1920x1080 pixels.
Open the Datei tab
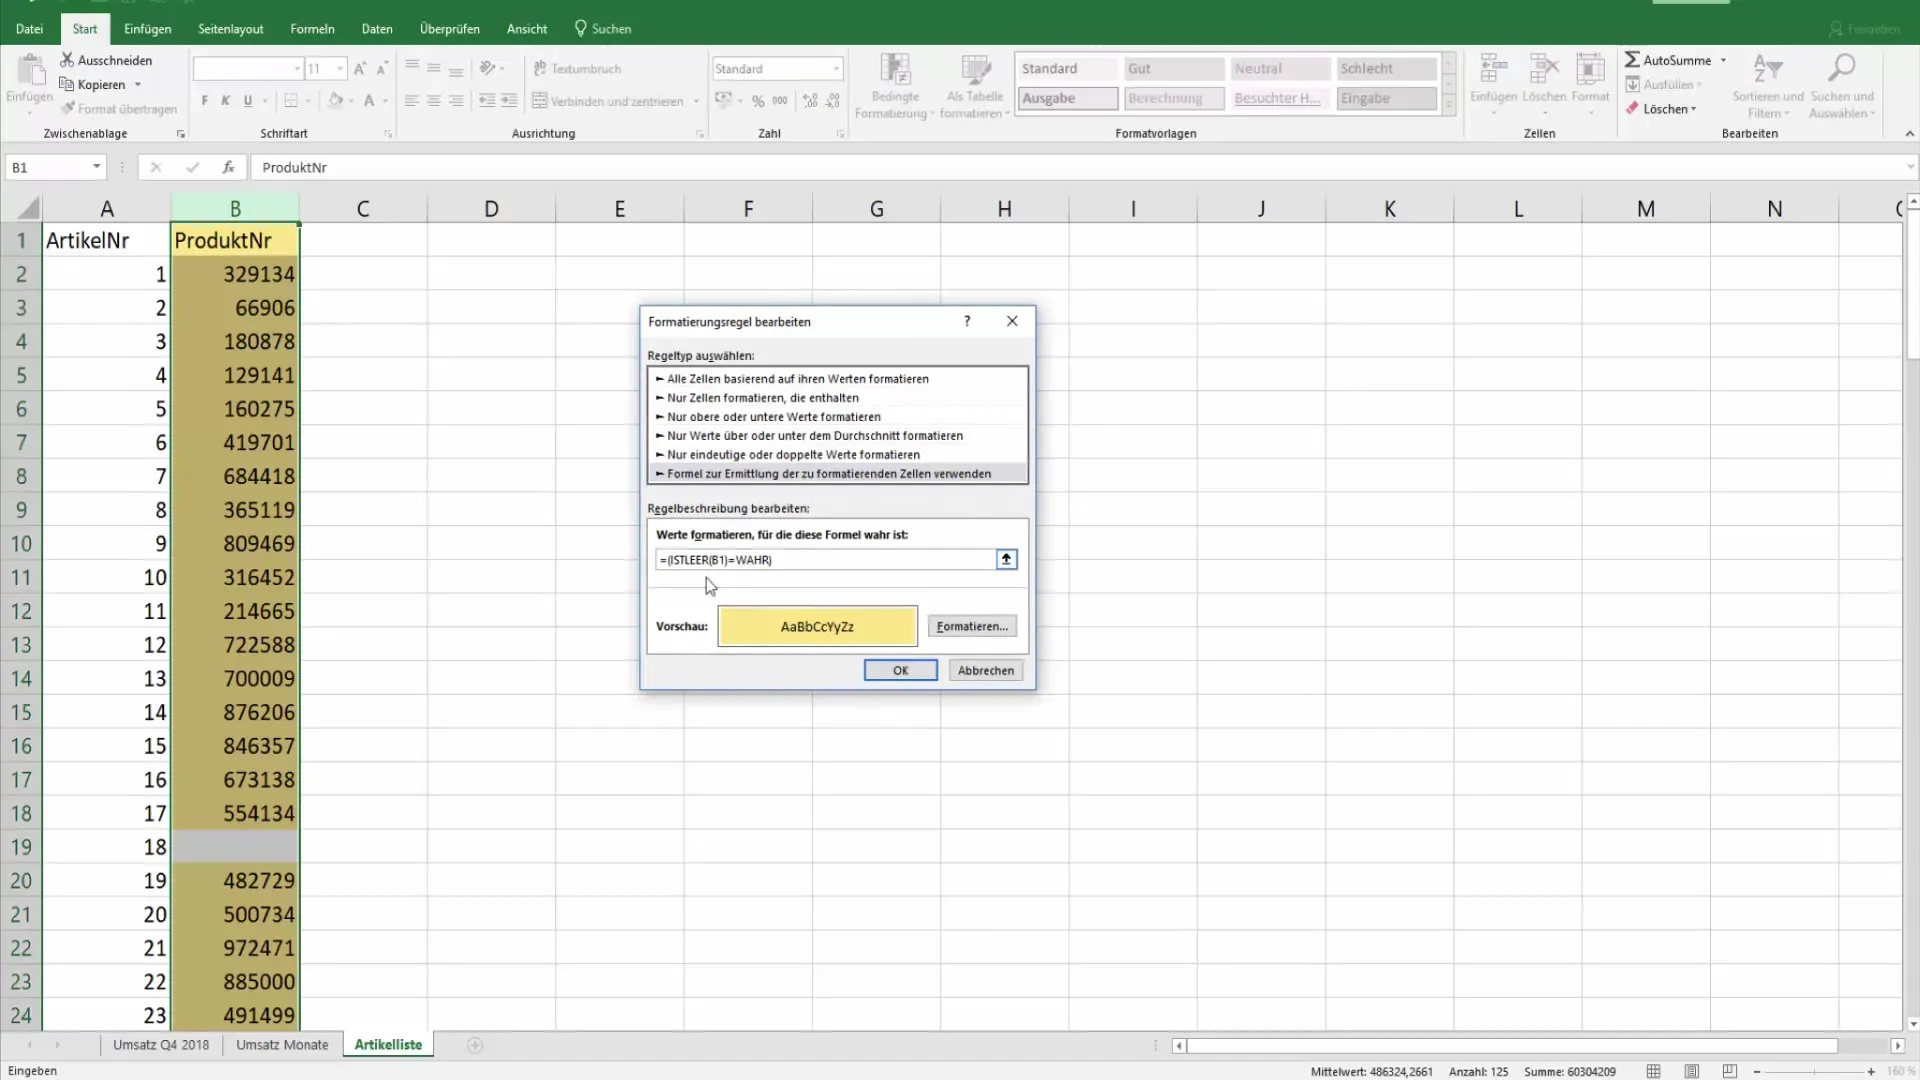click(29, 29)
